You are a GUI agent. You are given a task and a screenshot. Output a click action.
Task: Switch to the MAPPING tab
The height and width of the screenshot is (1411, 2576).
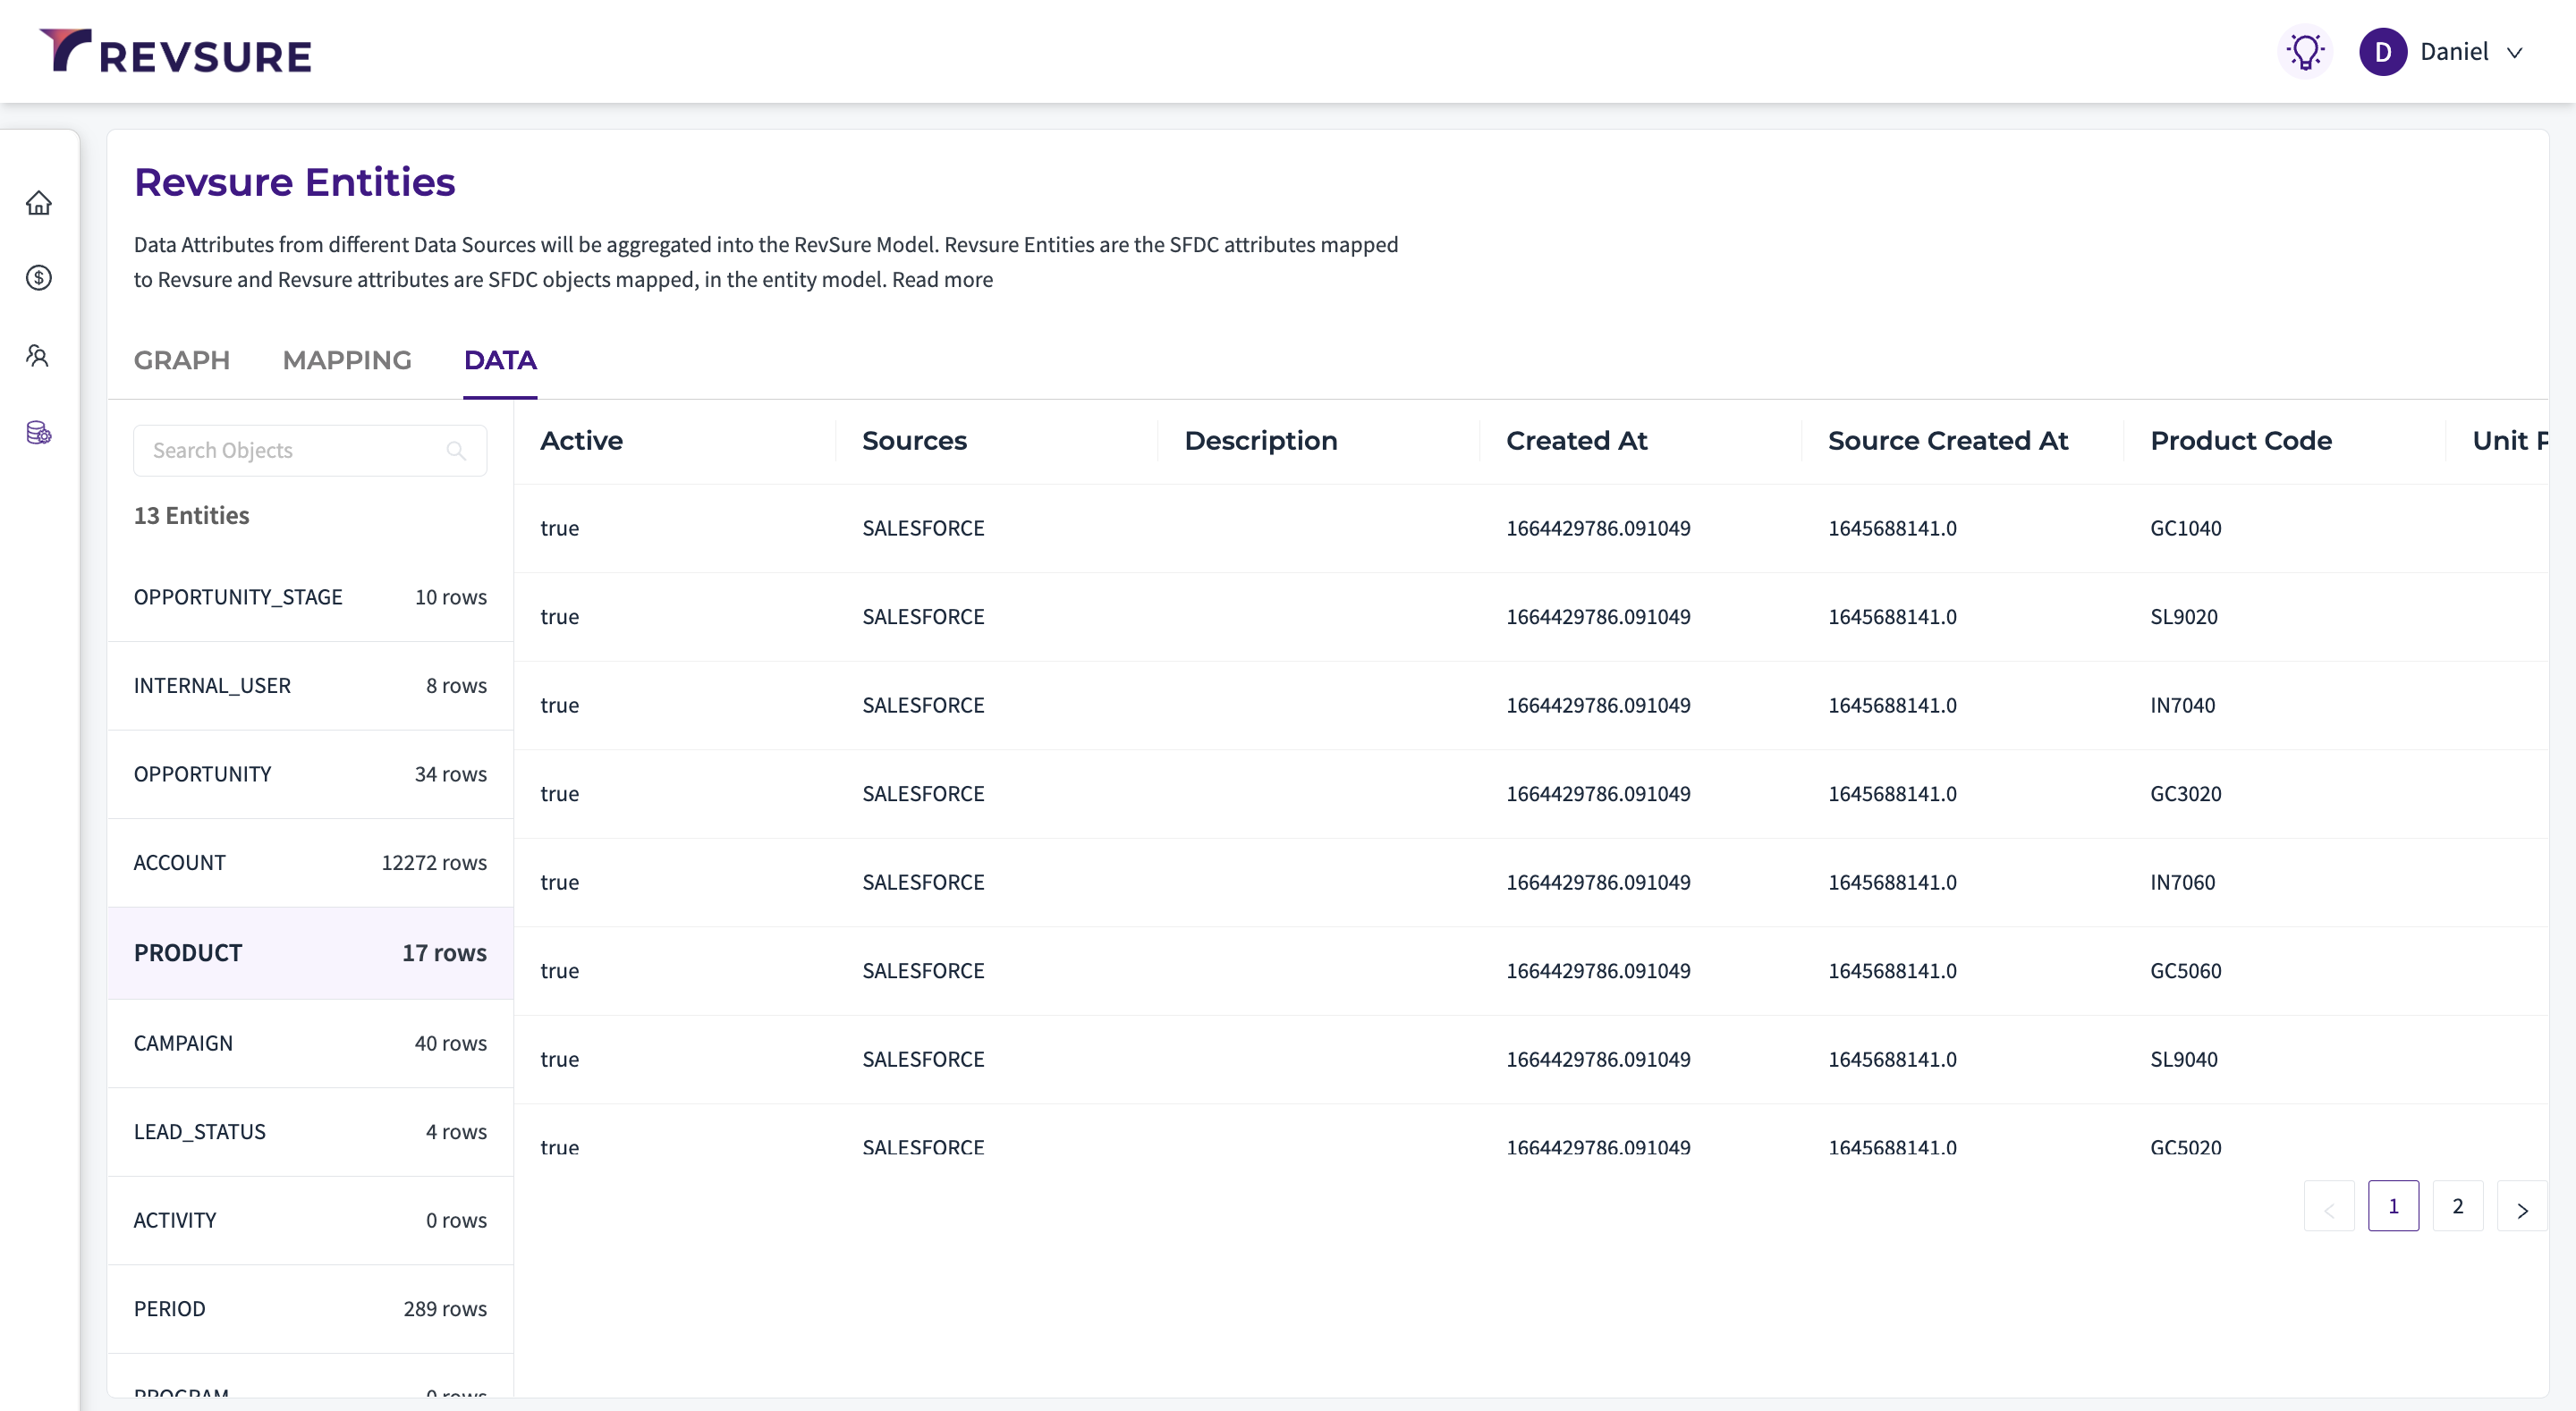click(347, 361)
